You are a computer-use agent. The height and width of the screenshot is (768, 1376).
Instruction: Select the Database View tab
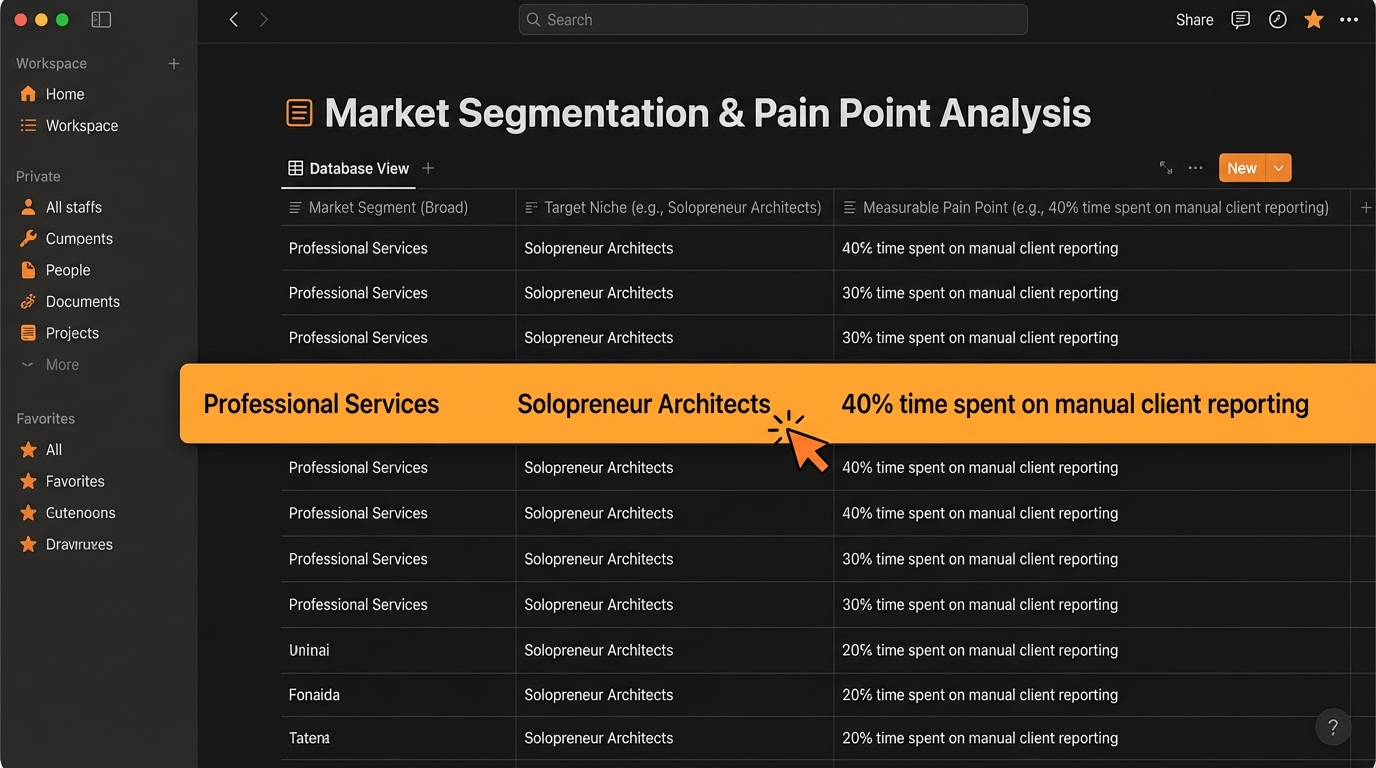[x=348, y=169]
